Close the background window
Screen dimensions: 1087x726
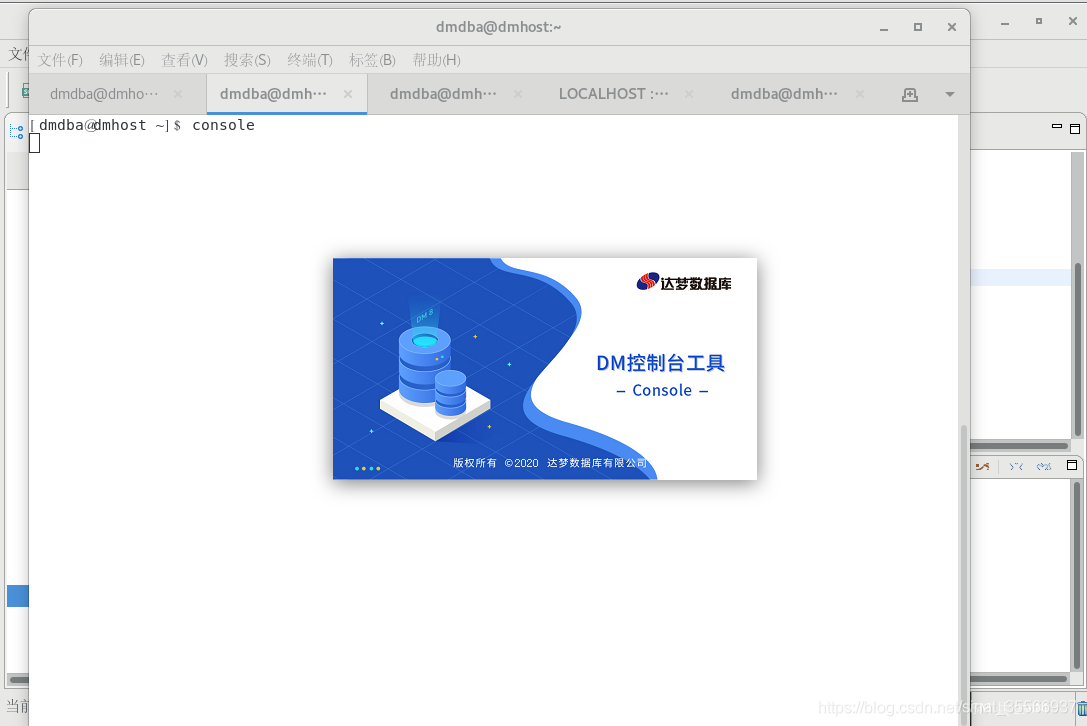point(1072,21)
